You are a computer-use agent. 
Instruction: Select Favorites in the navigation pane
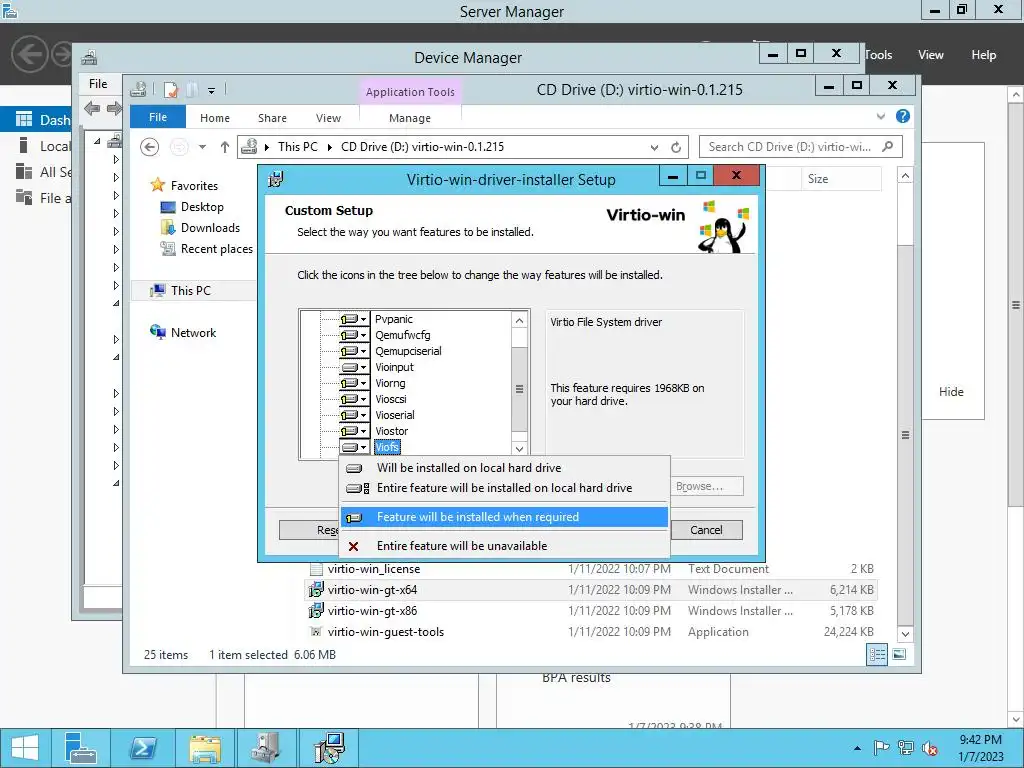(194, 185)
